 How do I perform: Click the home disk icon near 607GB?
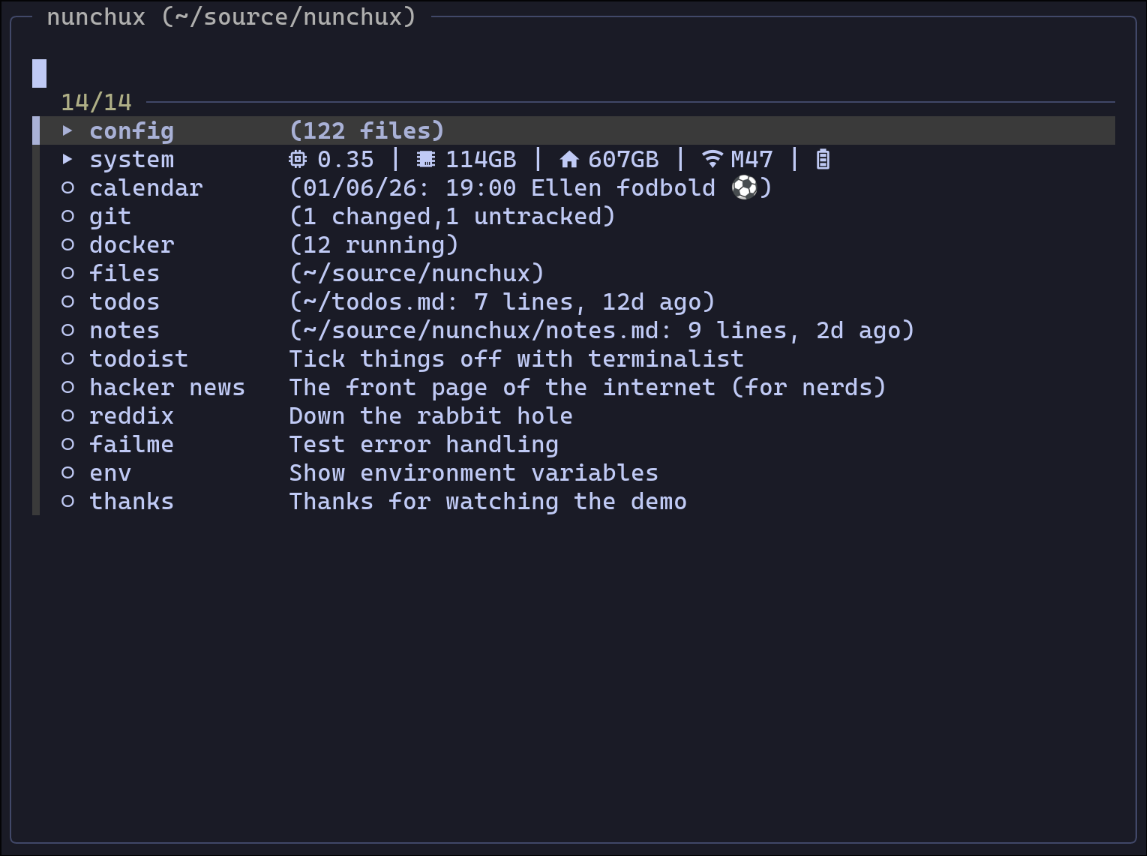[568, 159]
